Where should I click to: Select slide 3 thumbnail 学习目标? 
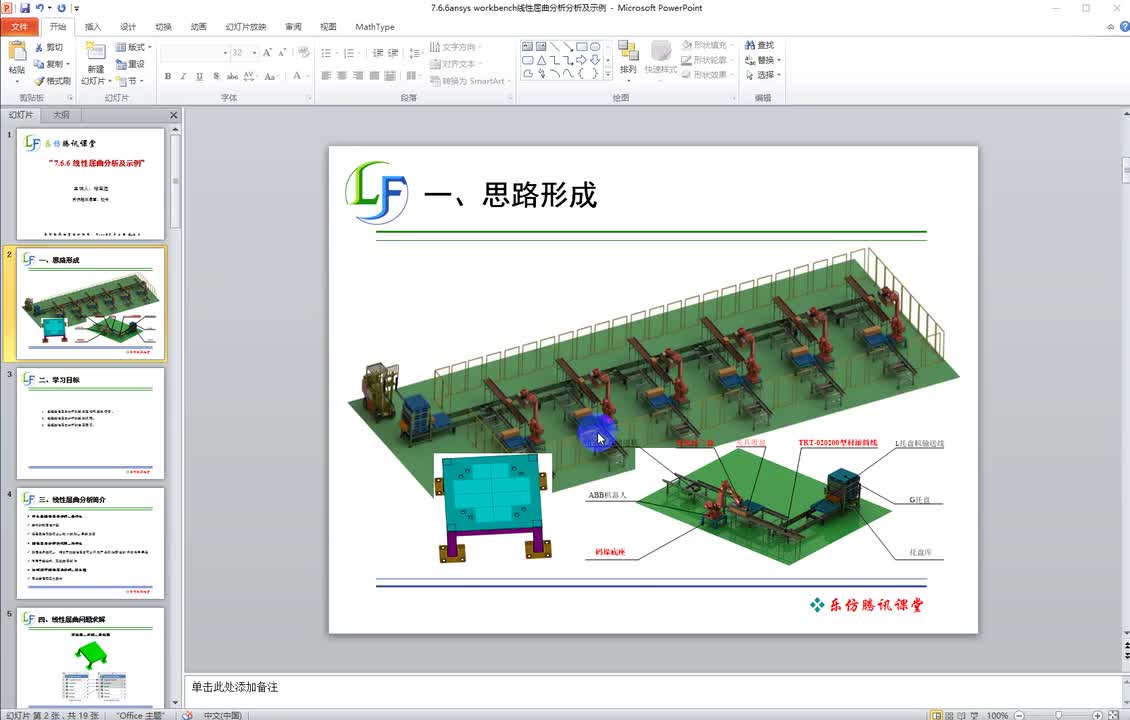click(90, 423)
